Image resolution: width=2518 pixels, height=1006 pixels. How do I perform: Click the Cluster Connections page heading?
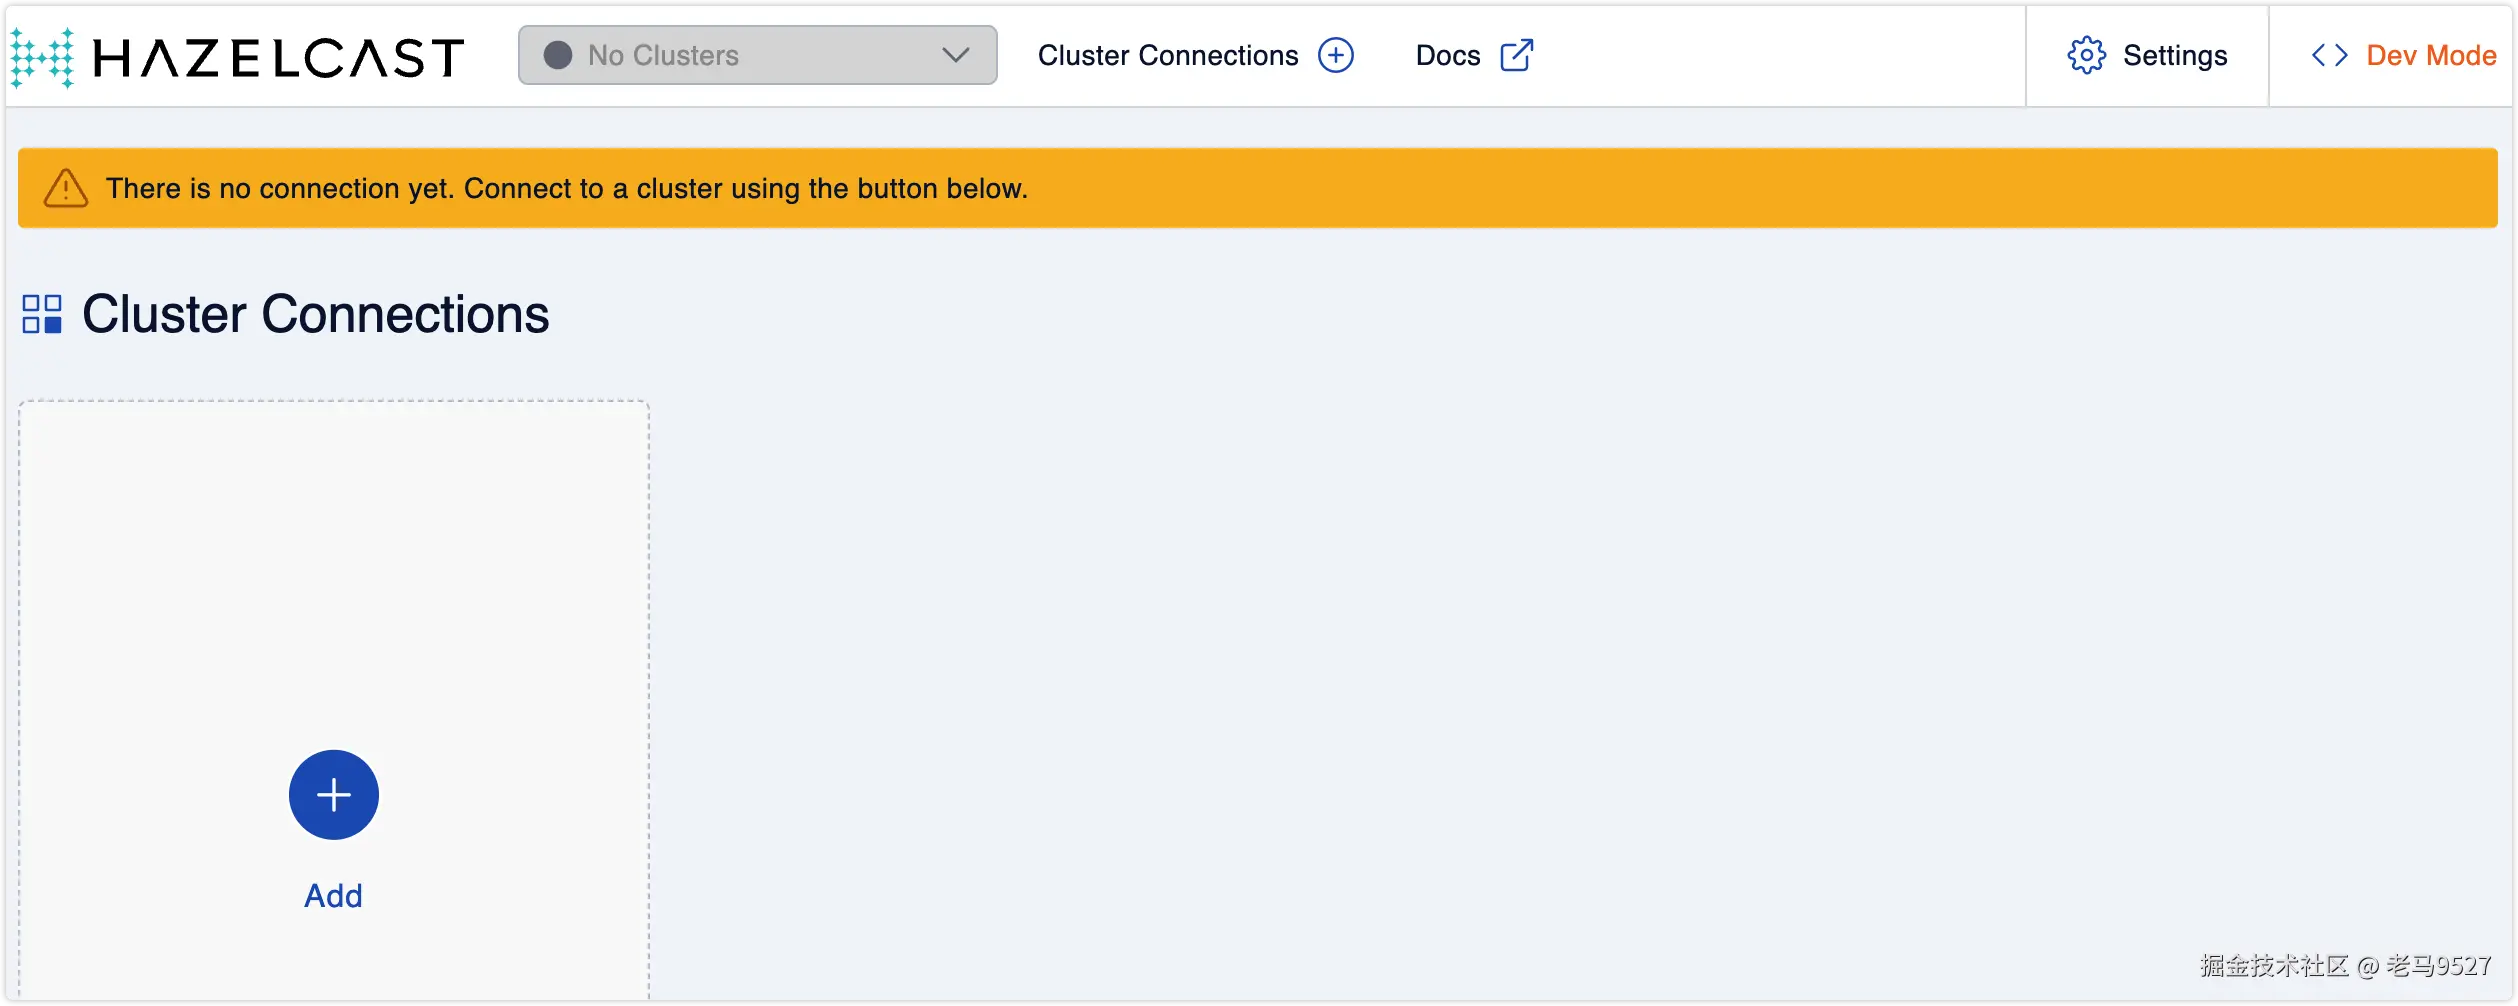(315, 314)
